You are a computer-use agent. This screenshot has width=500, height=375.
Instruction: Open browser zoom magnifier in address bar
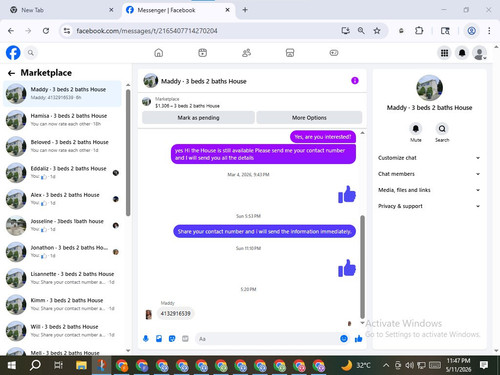(361, 31)
